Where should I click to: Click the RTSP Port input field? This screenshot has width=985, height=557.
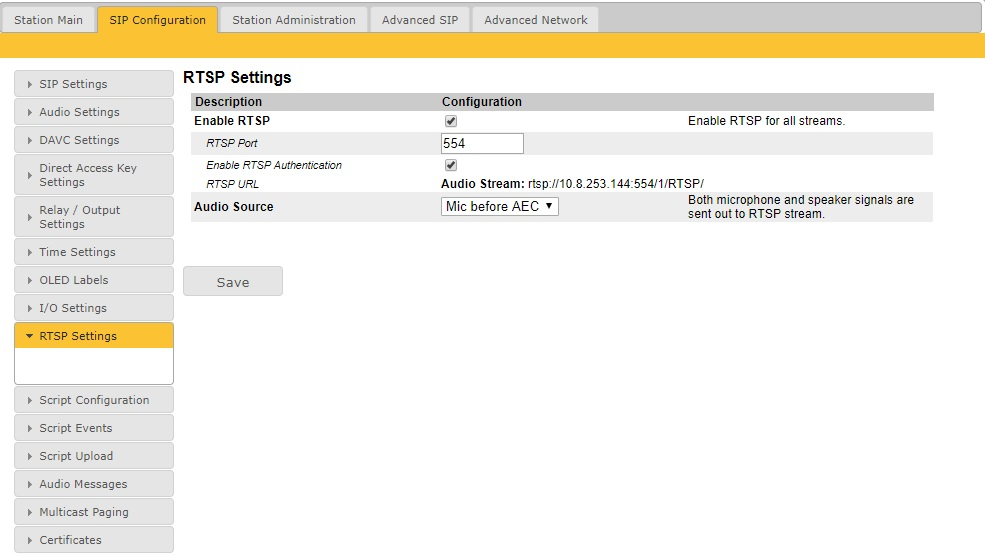click(x=482, y=143)
